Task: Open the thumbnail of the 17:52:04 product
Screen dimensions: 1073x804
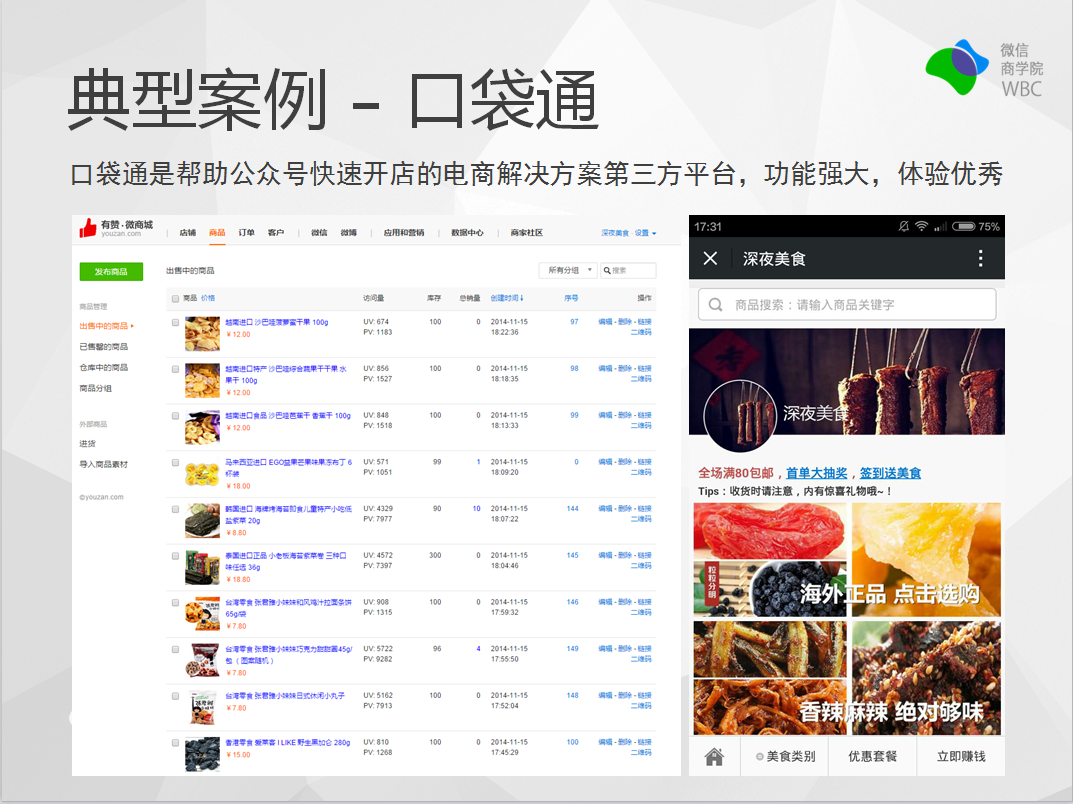Action: click(x=202, y=708)
